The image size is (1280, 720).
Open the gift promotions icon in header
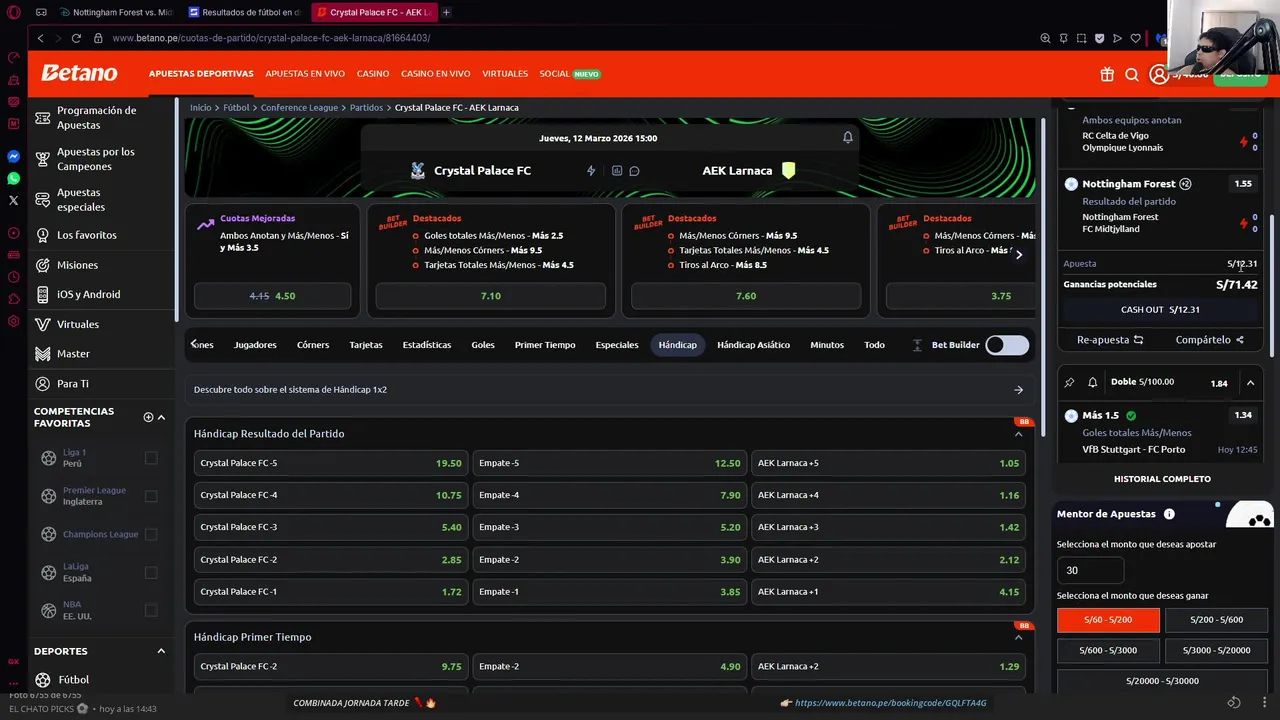tap(1107, 74)
